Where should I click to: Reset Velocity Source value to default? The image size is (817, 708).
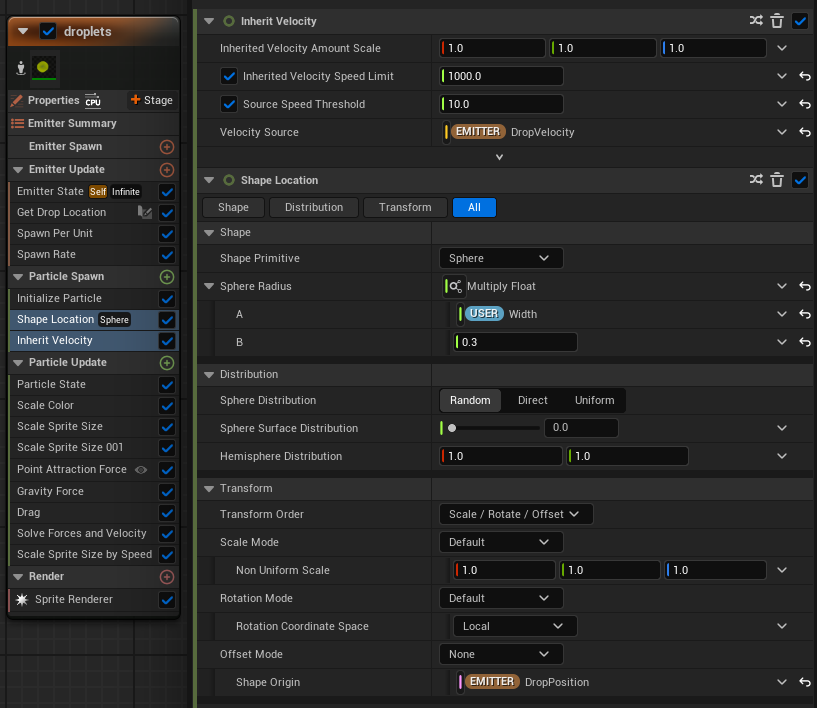coord(804,132)
